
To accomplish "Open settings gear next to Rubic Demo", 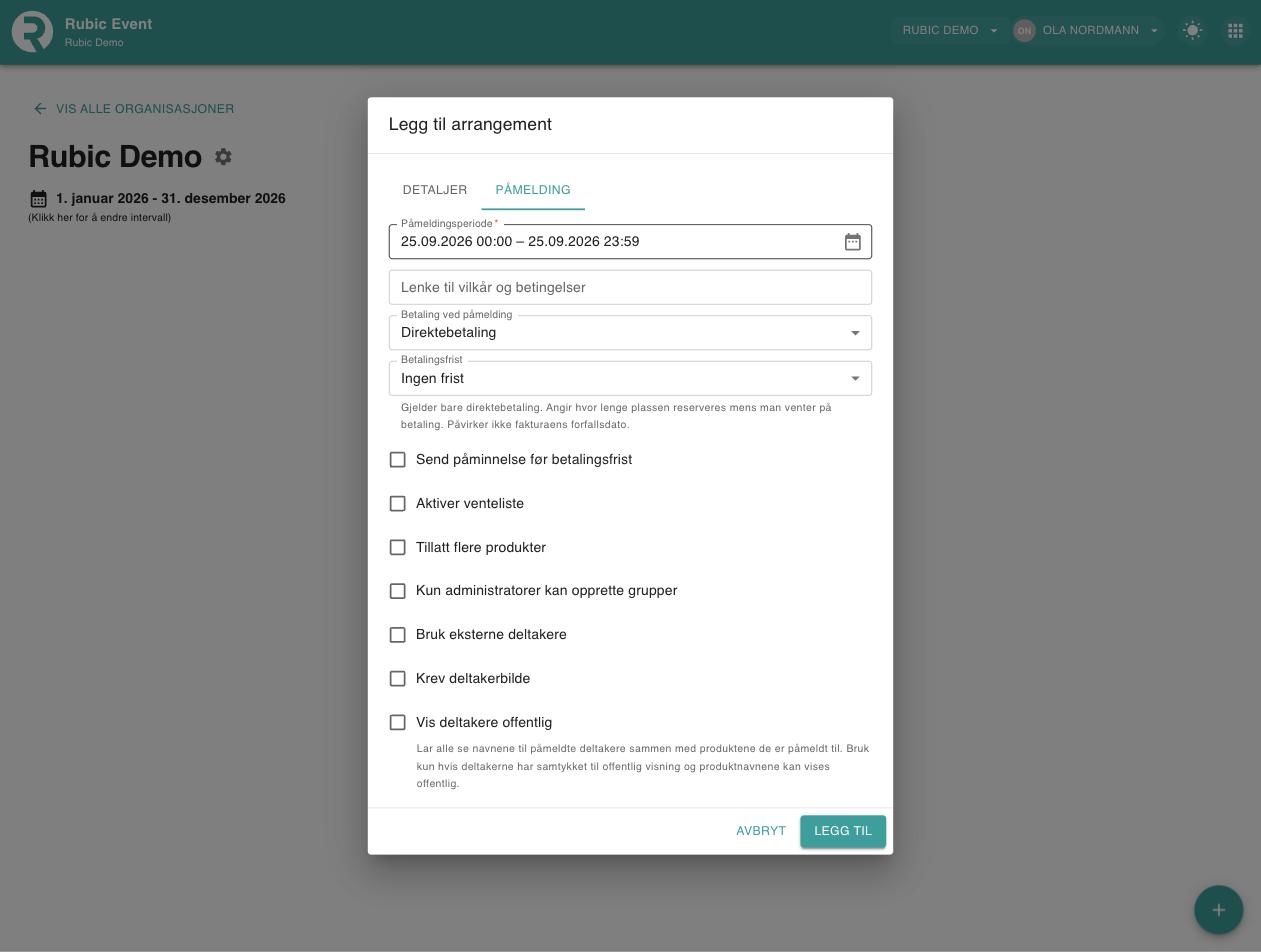I will (x=223, y=157).
